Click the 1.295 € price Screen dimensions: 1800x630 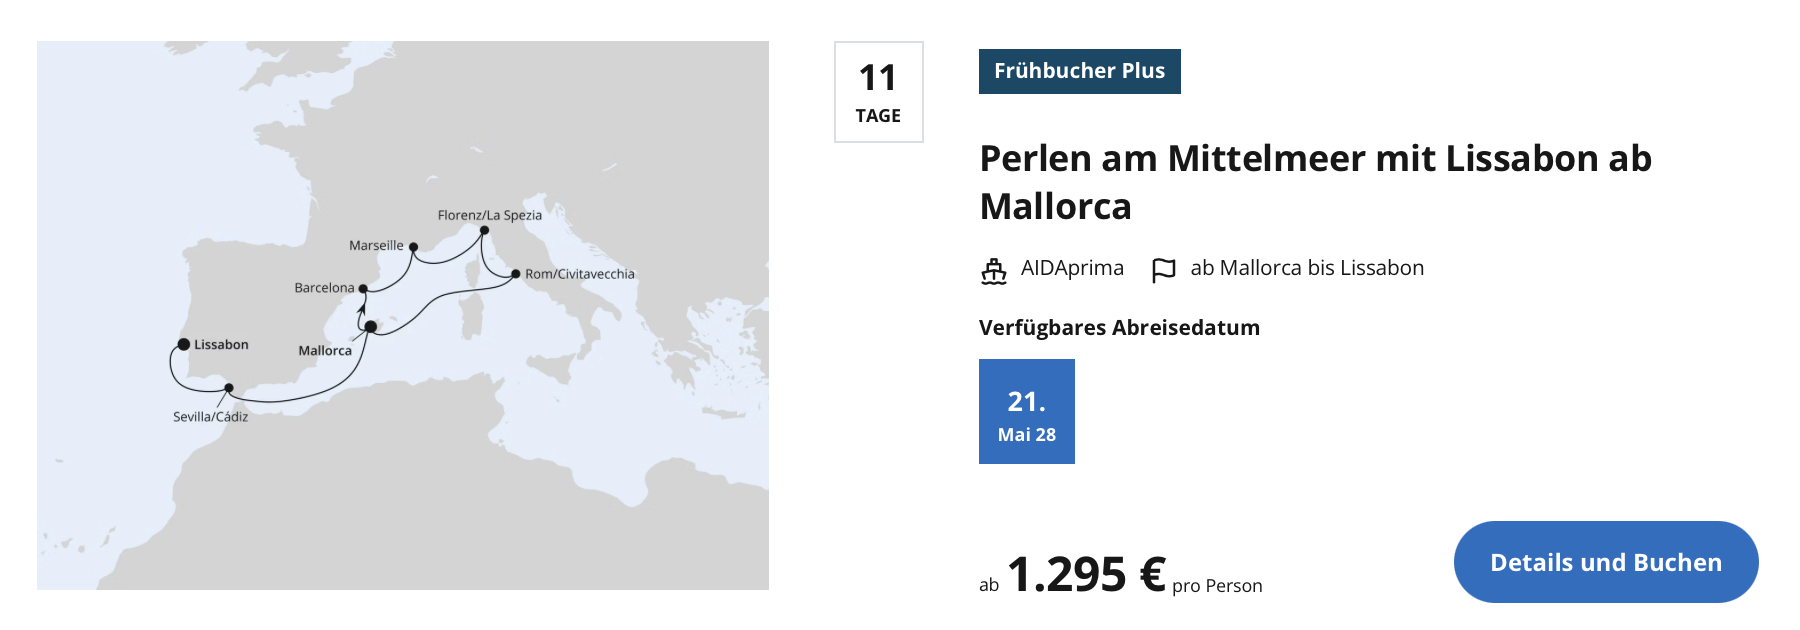point(1086,574)
